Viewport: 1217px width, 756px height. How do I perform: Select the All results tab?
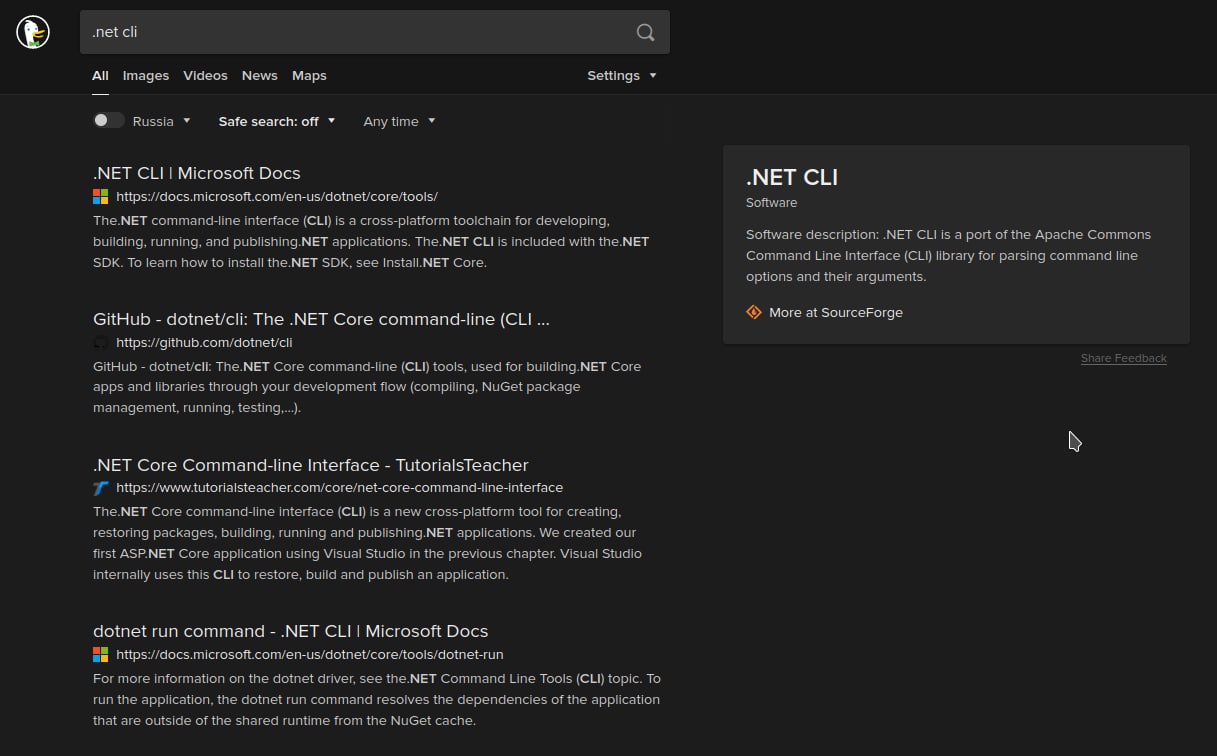[x=100, y=75]
